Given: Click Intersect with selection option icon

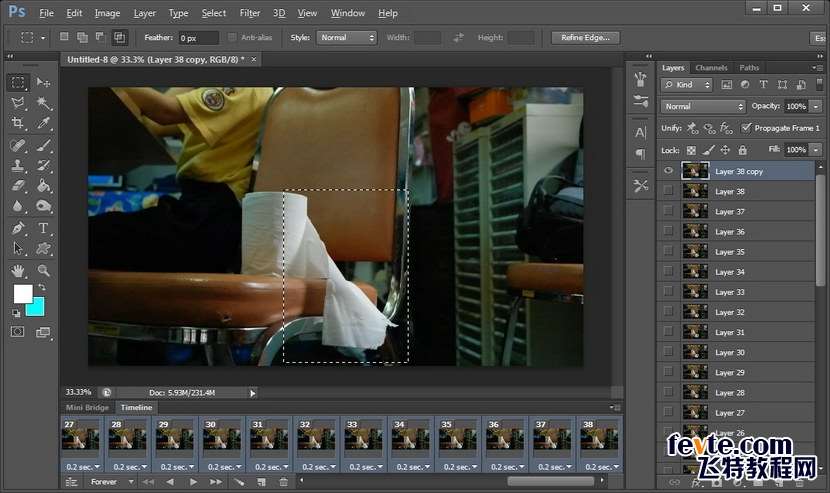Looking at the screenshot, I should (x=120, y=37).
